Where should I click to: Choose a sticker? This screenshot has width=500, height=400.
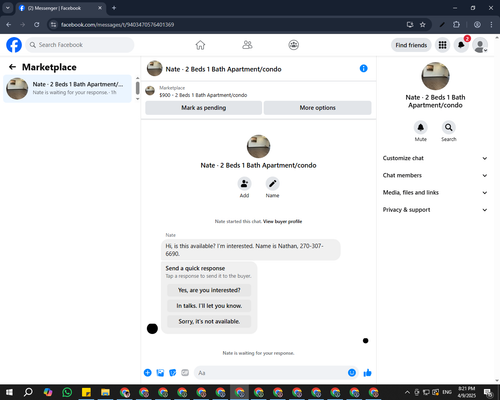pyautogui.click(x=173, y=373)
